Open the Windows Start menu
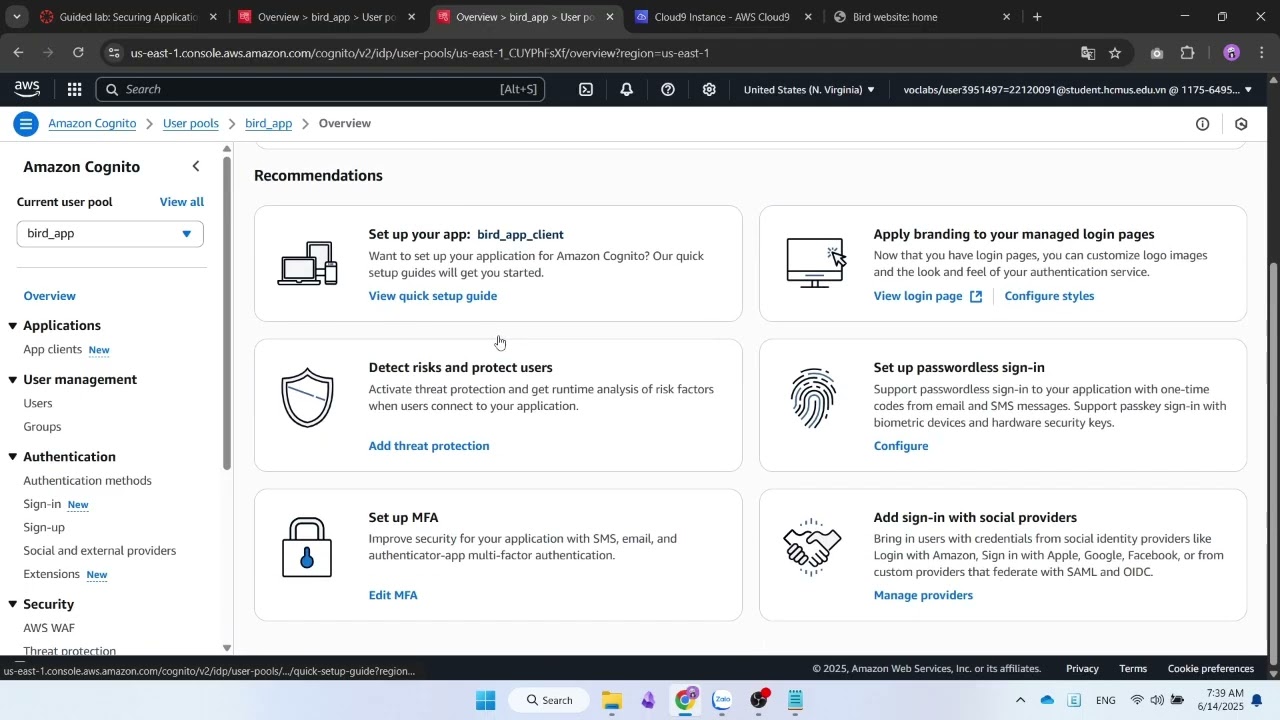1280x720 pixels. 485,700
